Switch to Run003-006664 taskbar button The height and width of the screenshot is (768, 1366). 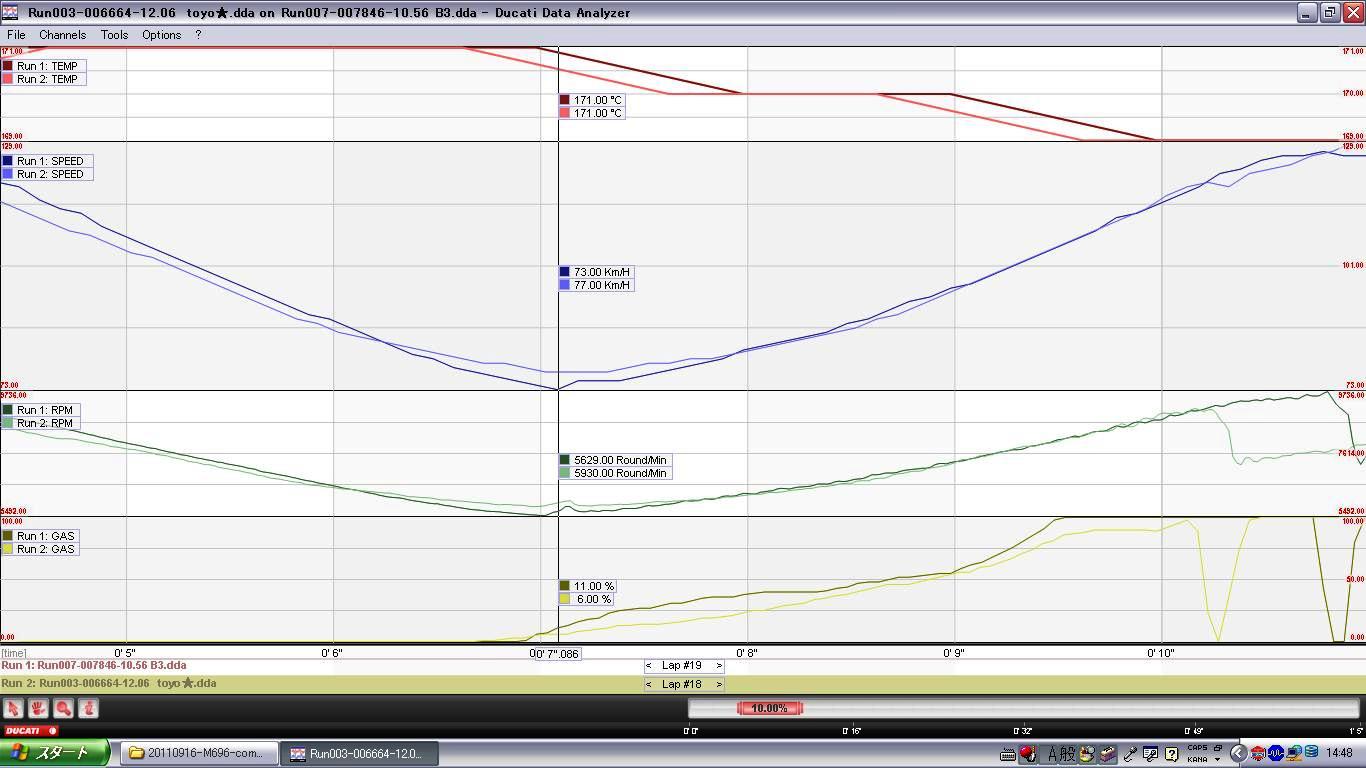tap(357, 754)
